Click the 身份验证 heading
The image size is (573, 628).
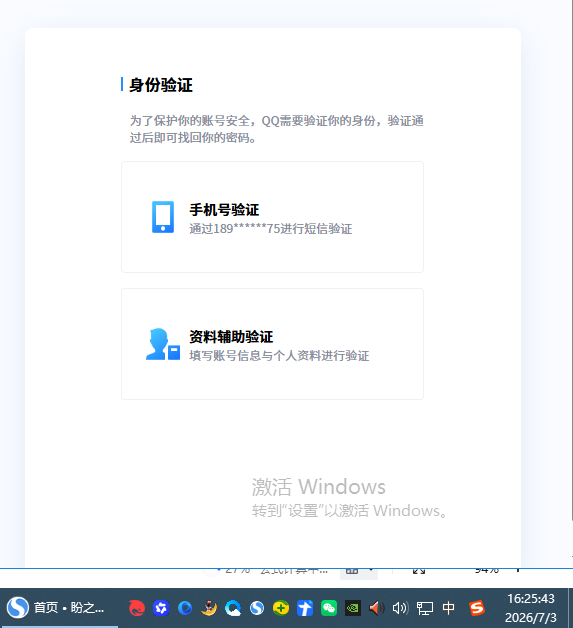(161, 85)
